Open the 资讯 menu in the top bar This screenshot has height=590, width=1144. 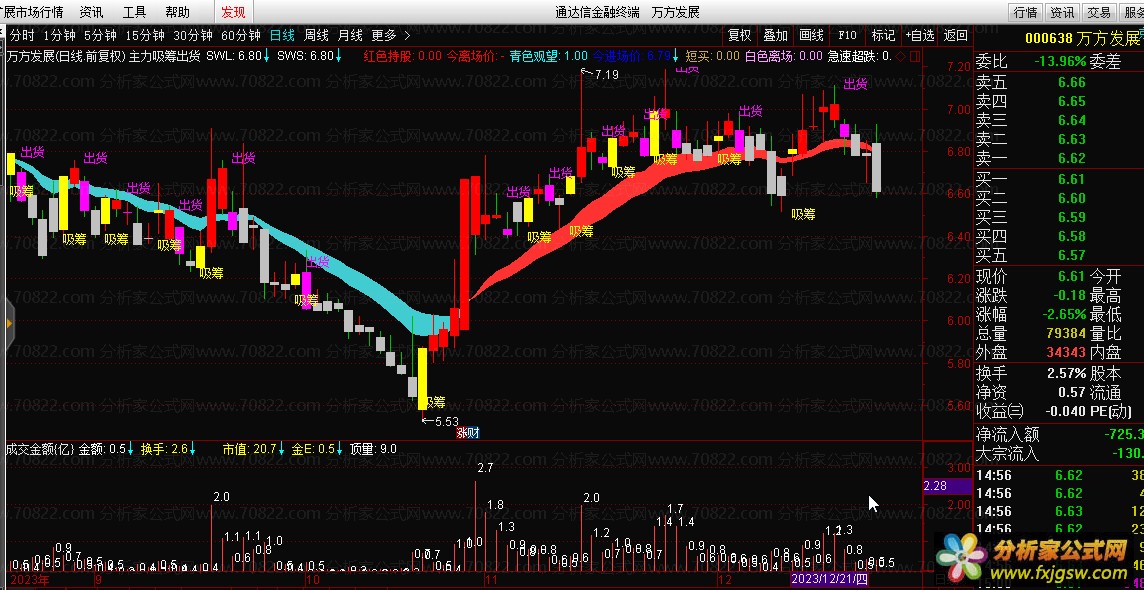pos(91,12)
